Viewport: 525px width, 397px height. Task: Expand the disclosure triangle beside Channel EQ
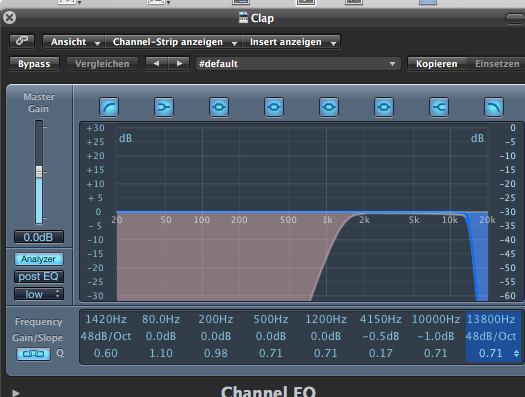point(16,393)
